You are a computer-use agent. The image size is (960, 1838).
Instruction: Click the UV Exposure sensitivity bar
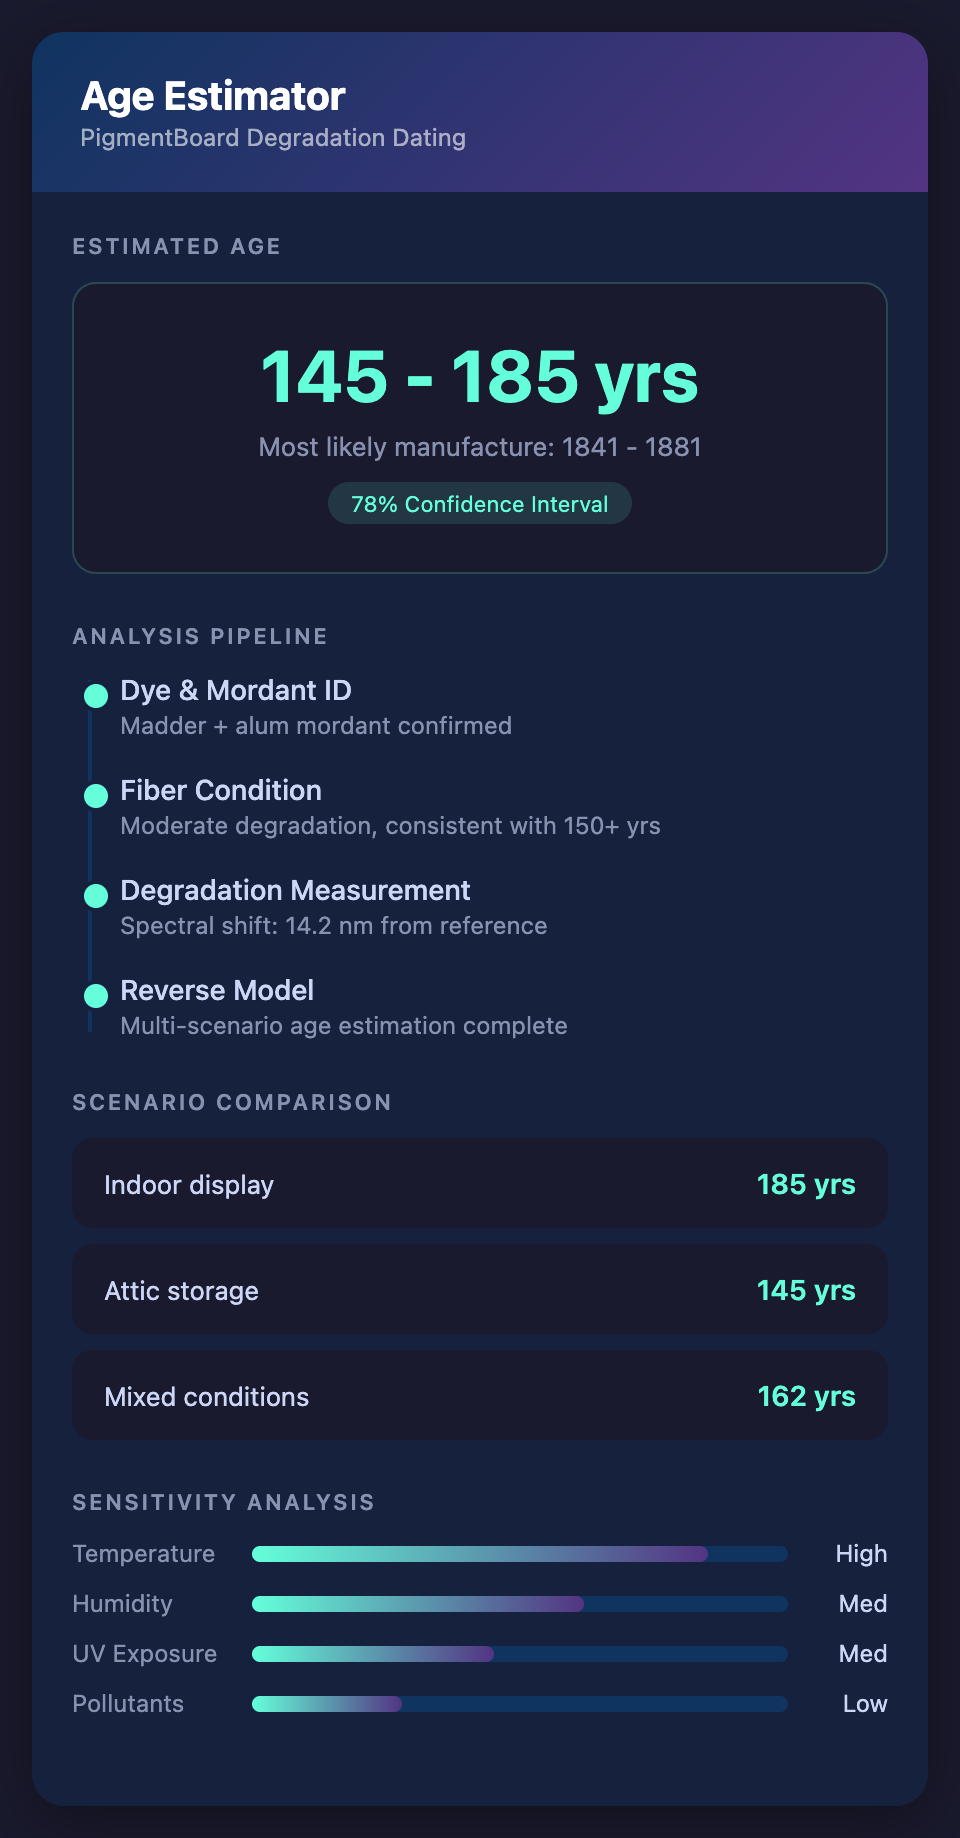(x=519, y=1654)
